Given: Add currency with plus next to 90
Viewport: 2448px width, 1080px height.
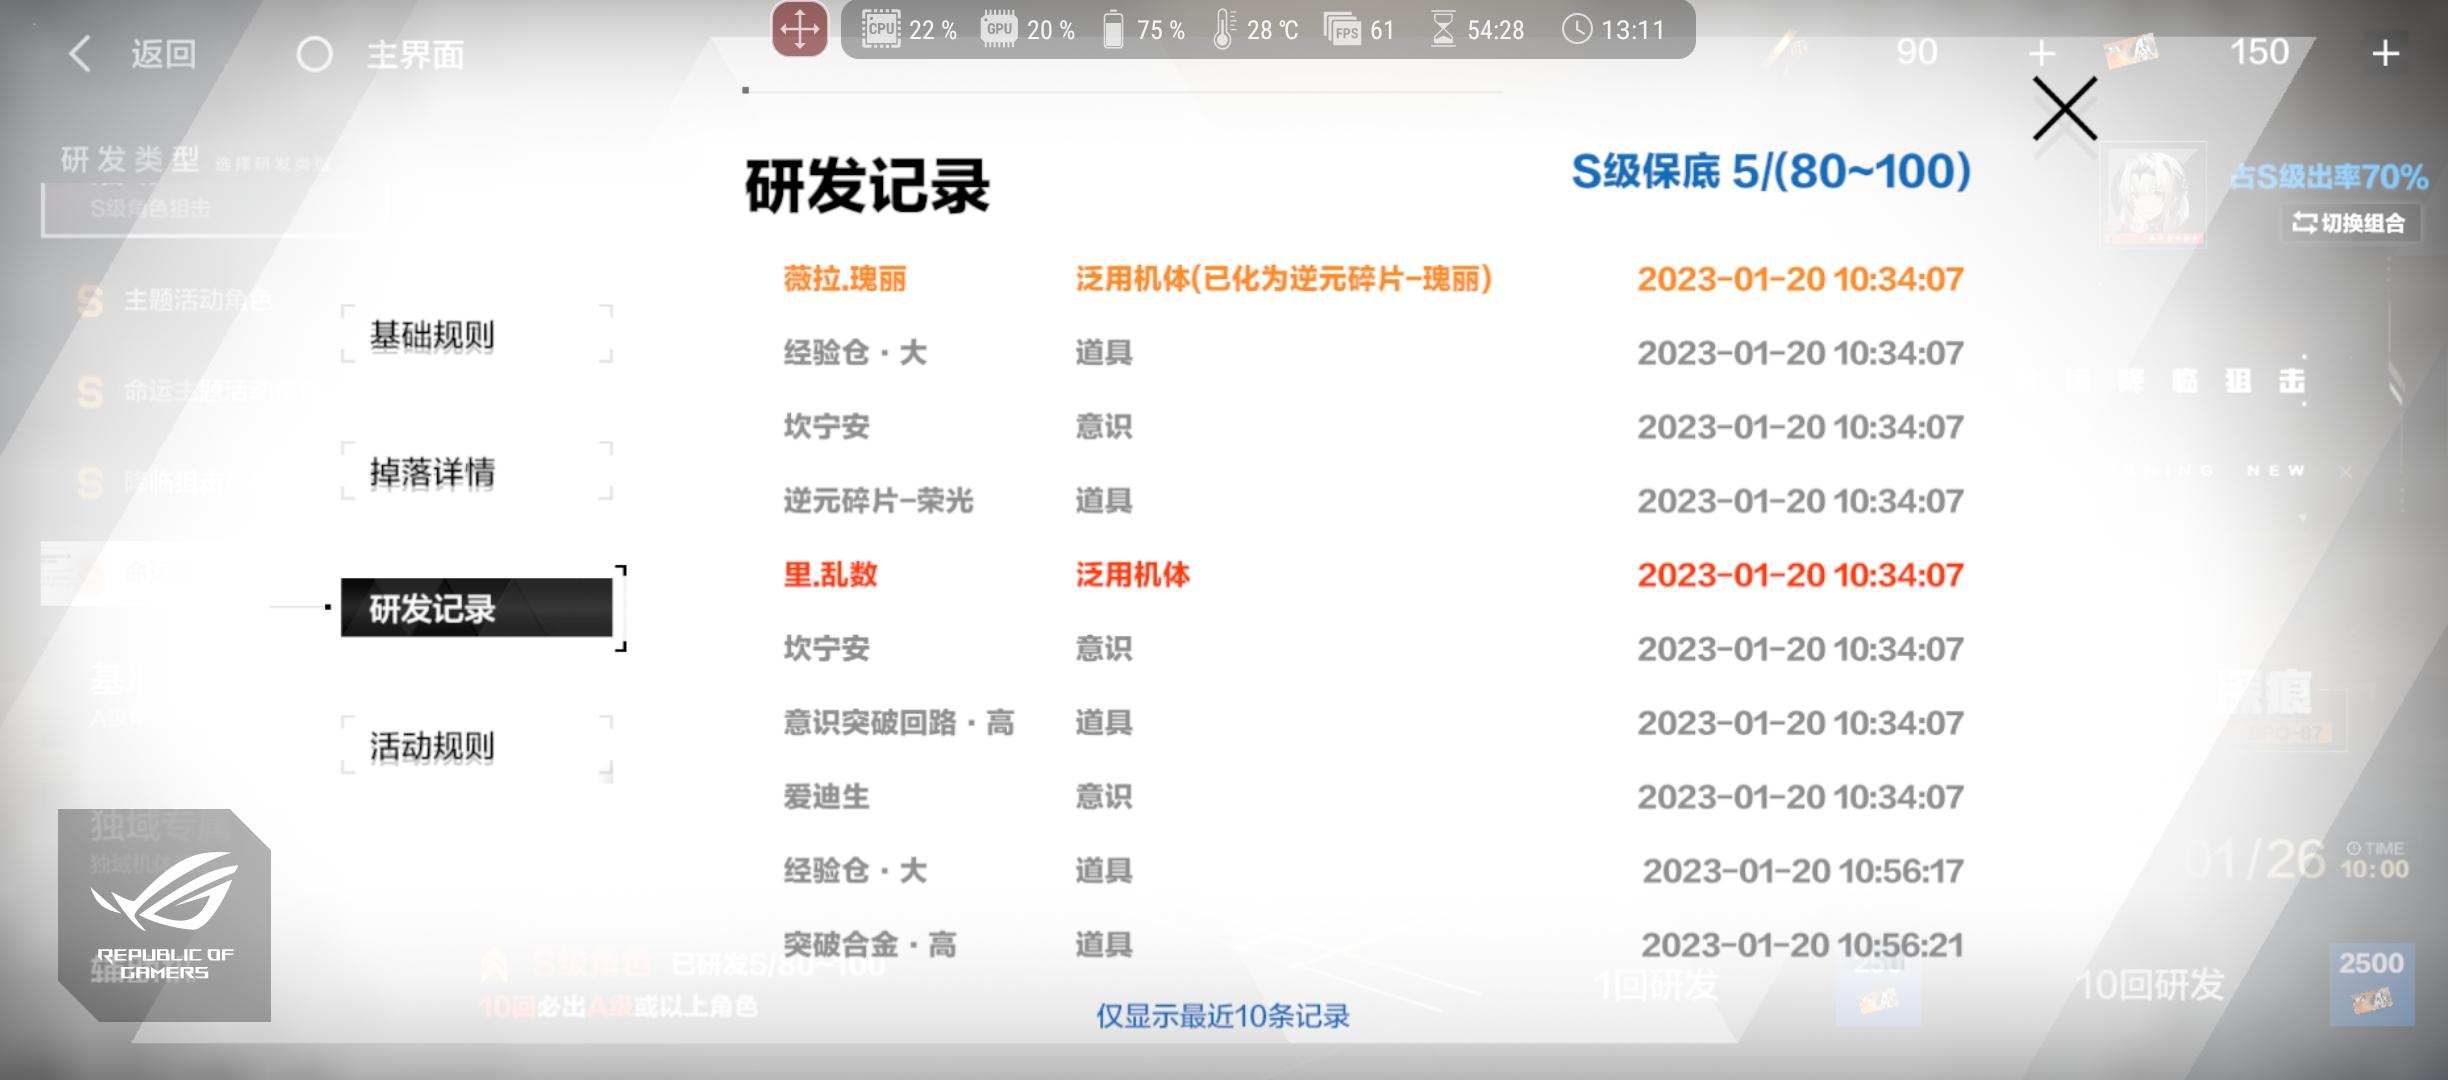Looking at the screenshot, I should [2041, 53].
